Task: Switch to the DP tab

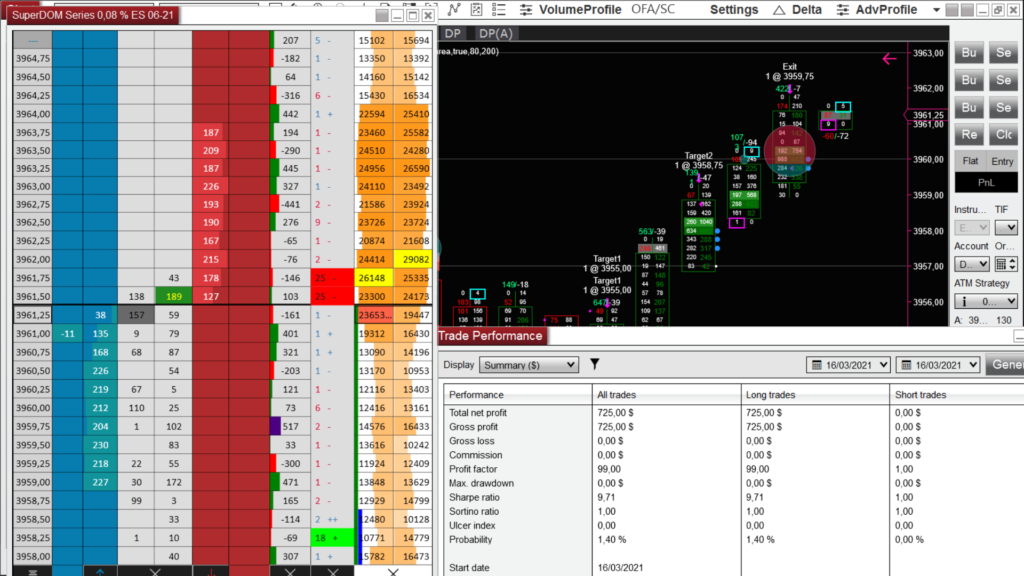Action: (453, 33)
